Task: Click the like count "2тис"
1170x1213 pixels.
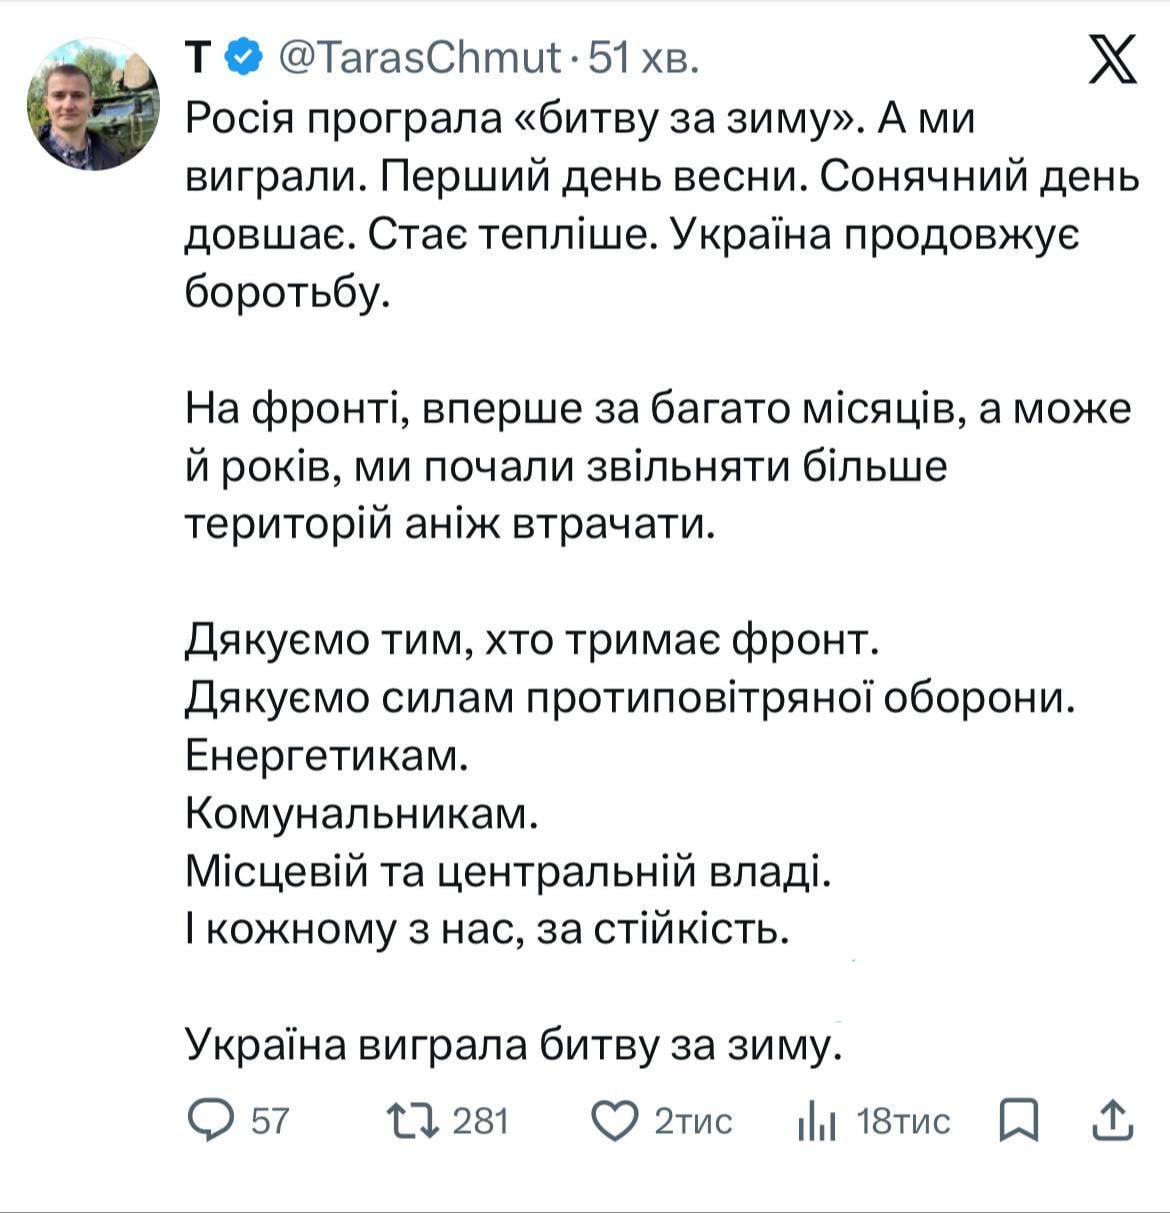Action: 693,1121
